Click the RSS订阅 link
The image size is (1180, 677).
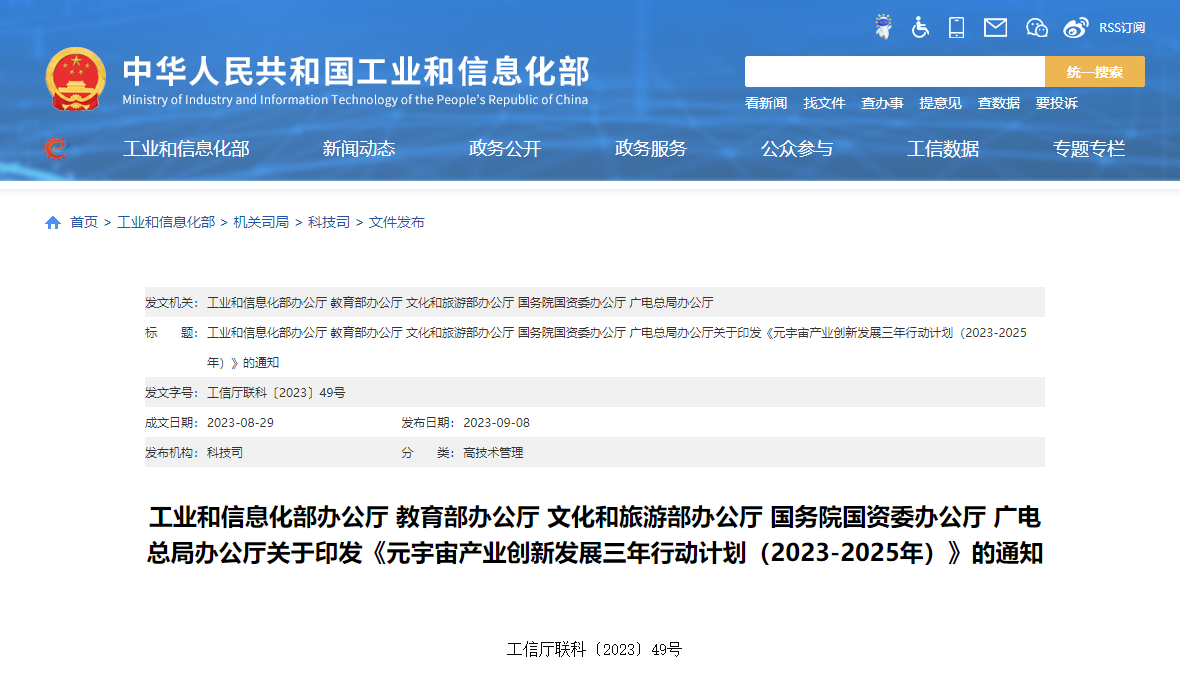(1122, 28)
